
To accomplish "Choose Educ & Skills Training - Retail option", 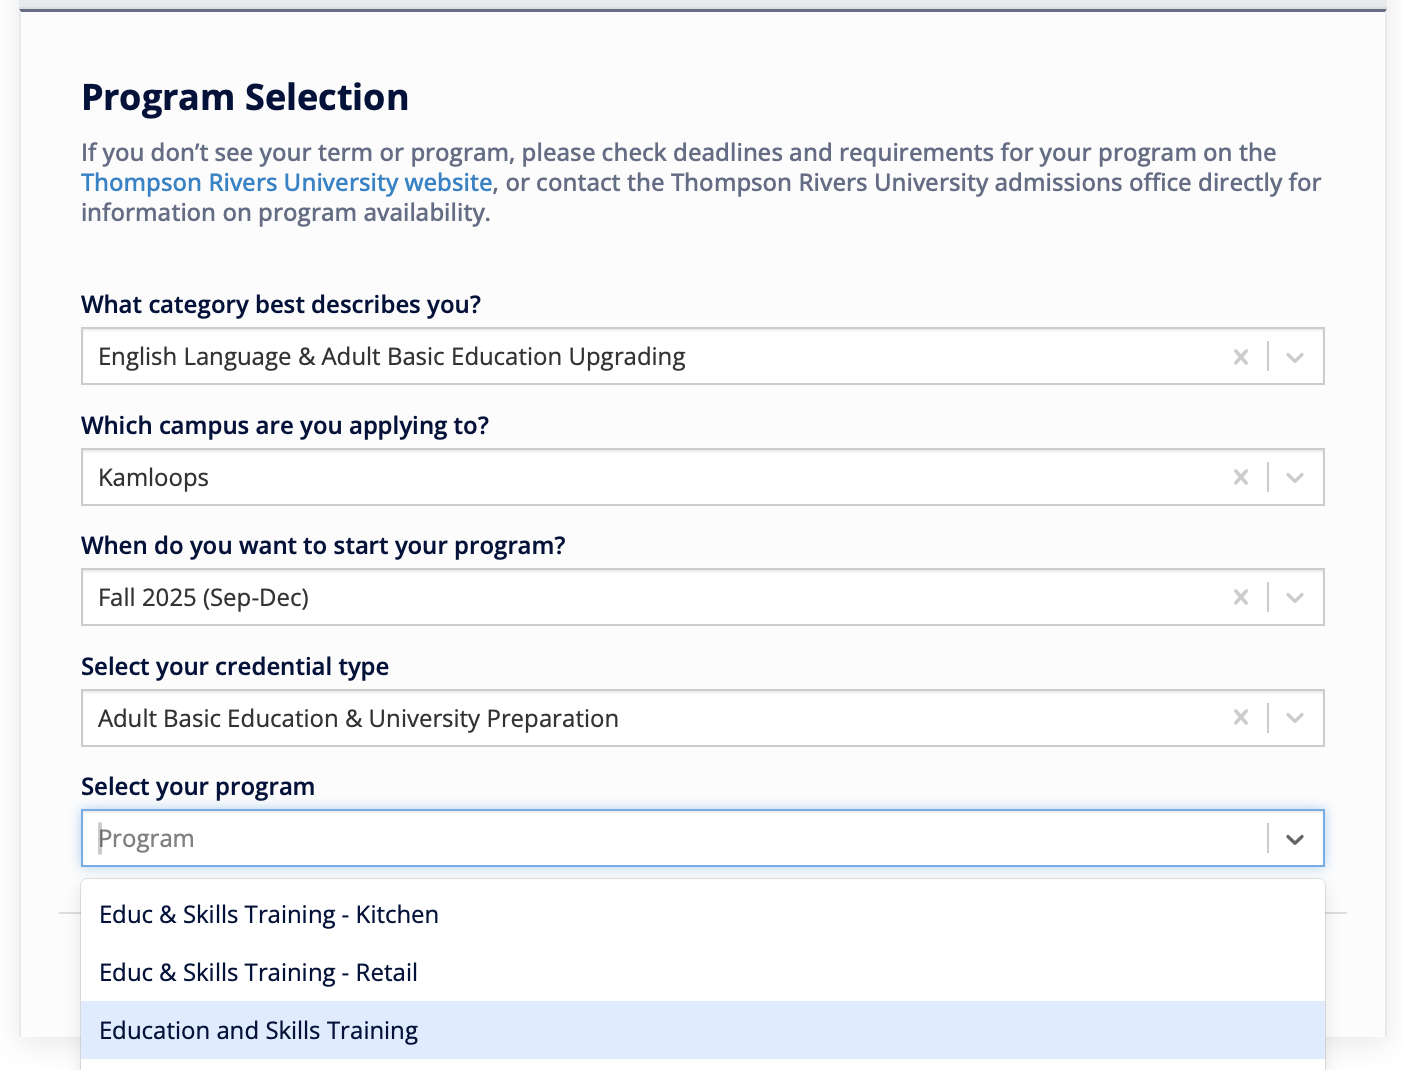I will point(258,973).
